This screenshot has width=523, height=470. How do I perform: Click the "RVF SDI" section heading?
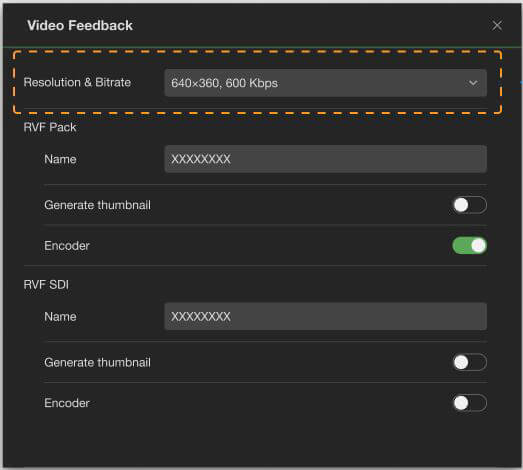click(46, 285)
